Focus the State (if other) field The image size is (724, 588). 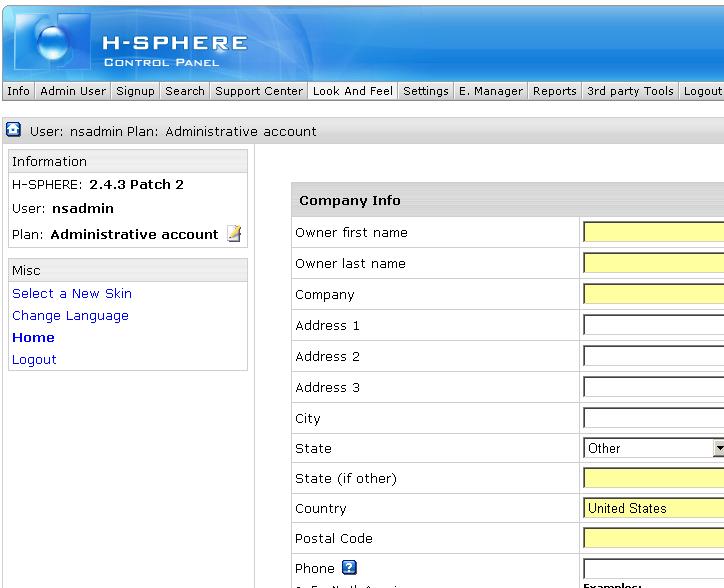(654, 478)
